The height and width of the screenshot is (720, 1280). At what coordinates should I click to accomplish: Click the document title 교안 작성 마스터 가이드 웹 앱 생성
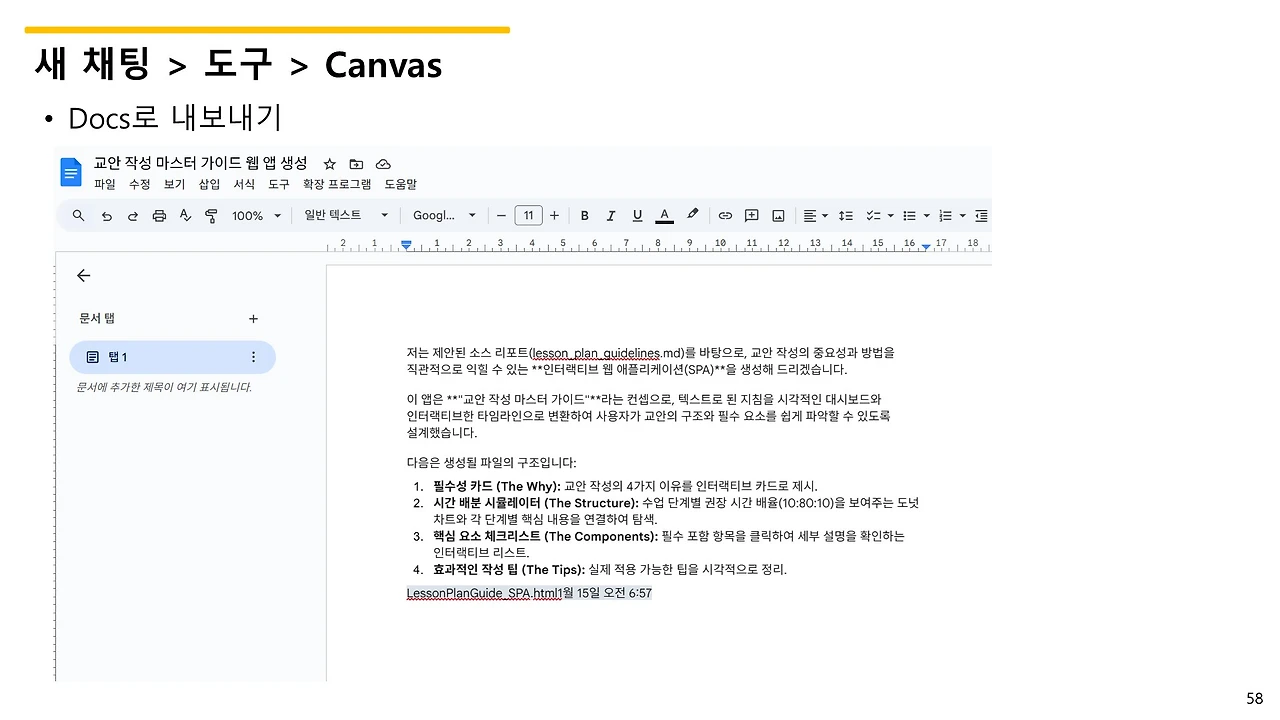200,163
